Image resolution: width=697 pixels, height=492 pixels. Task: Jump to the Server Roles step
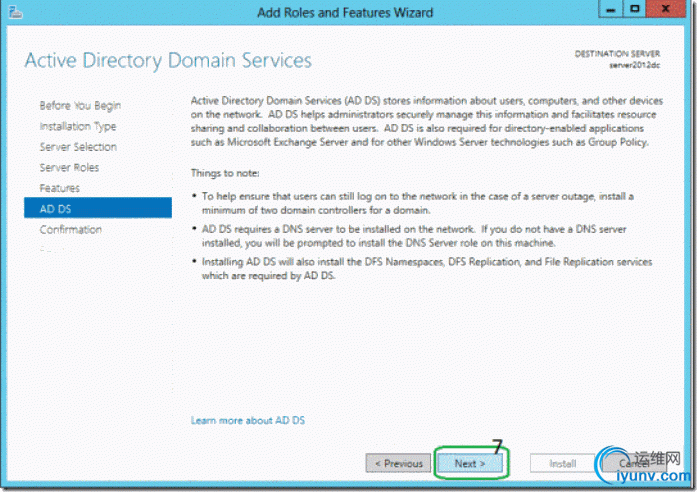(x=69, y=168)
